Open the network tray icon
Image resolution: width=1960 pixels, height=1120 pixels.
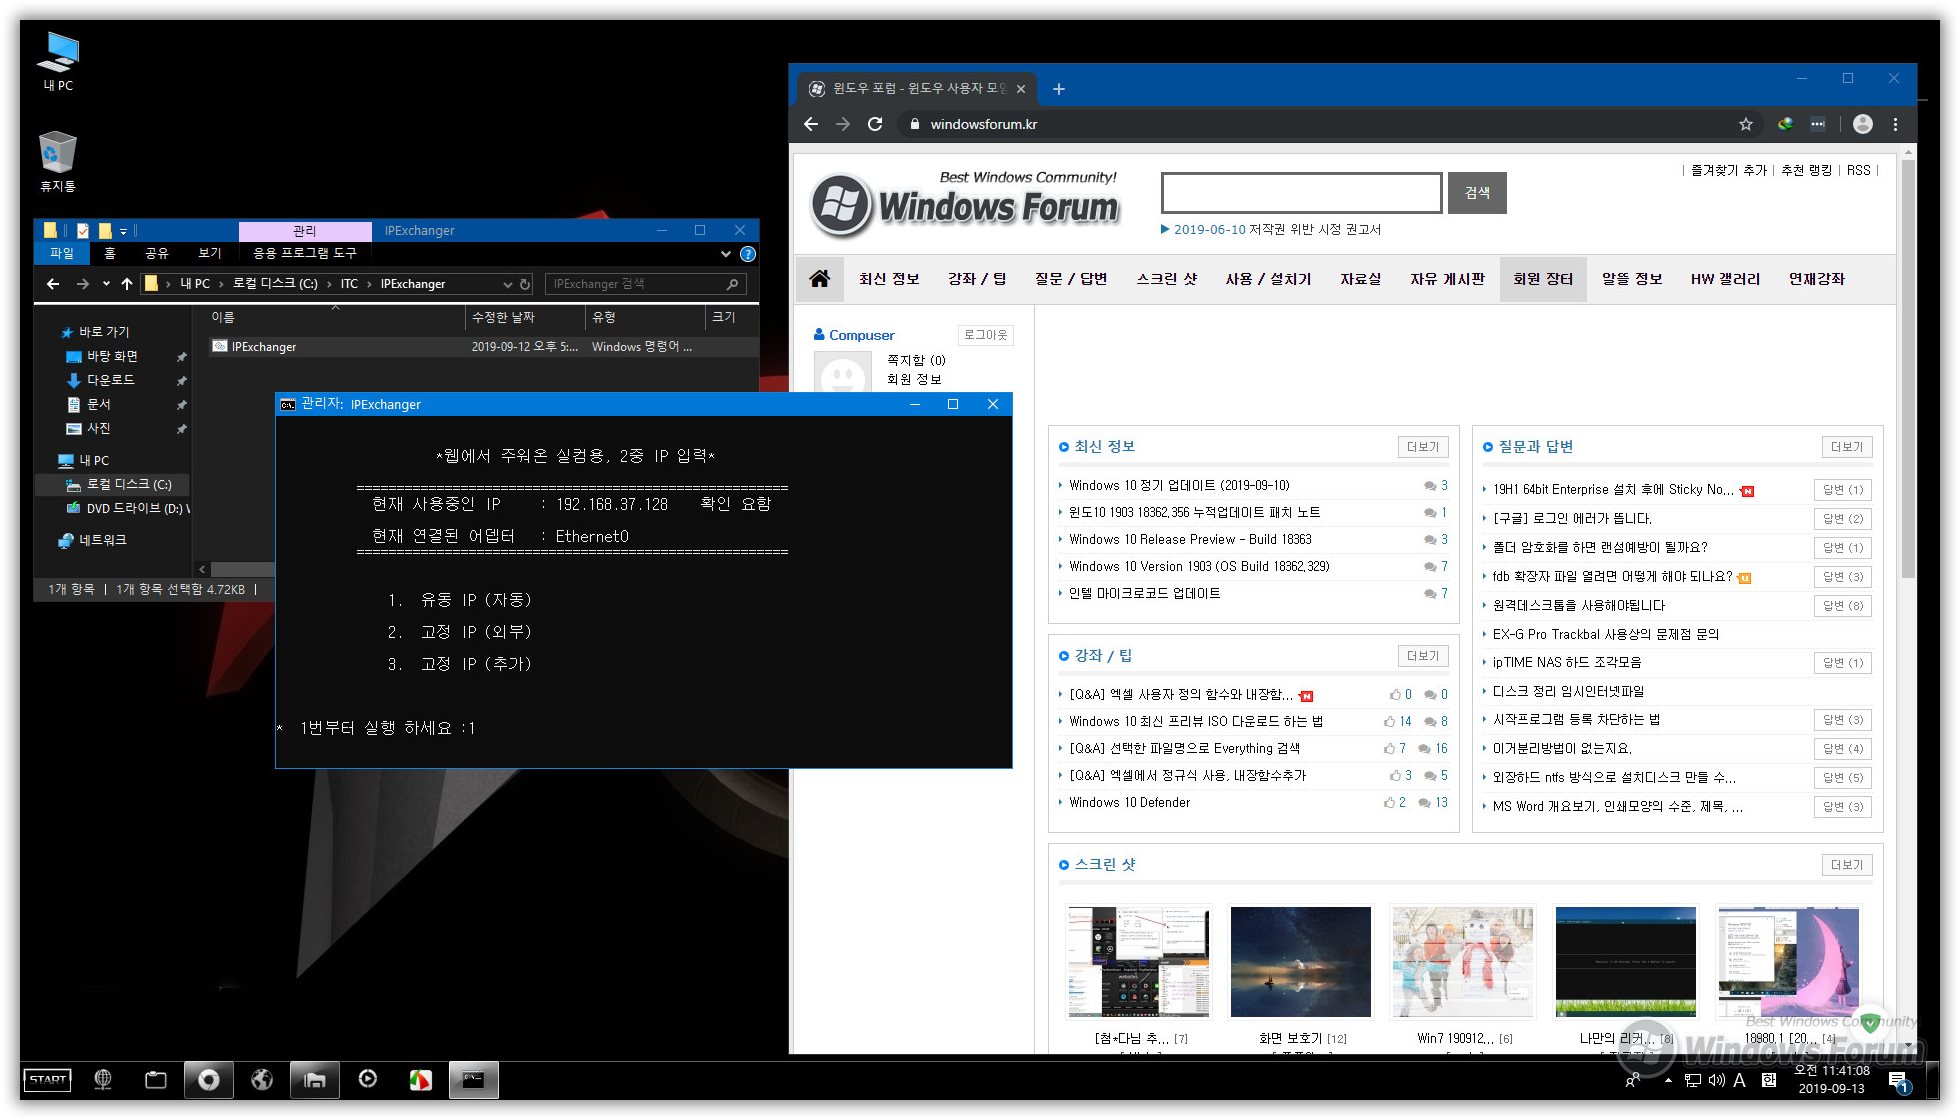click(x=1692, y=1080)
